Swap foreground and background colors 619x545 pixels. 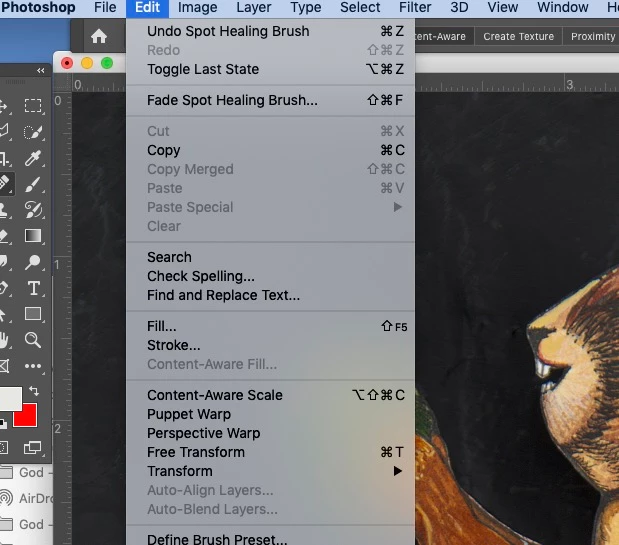(34, 391)
